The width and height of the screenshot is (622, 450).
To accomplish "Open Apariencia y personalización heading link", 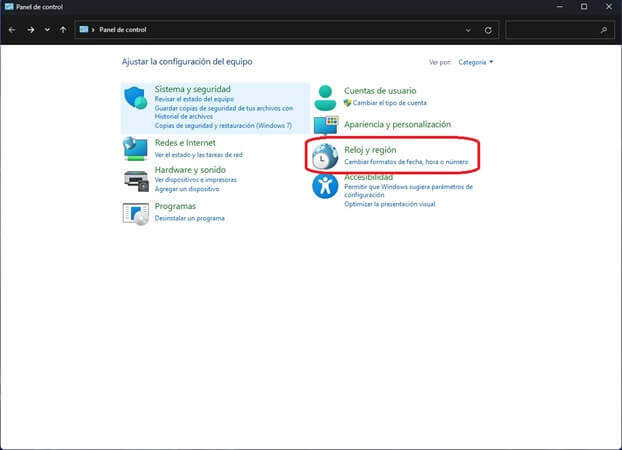I will [397, 125].
